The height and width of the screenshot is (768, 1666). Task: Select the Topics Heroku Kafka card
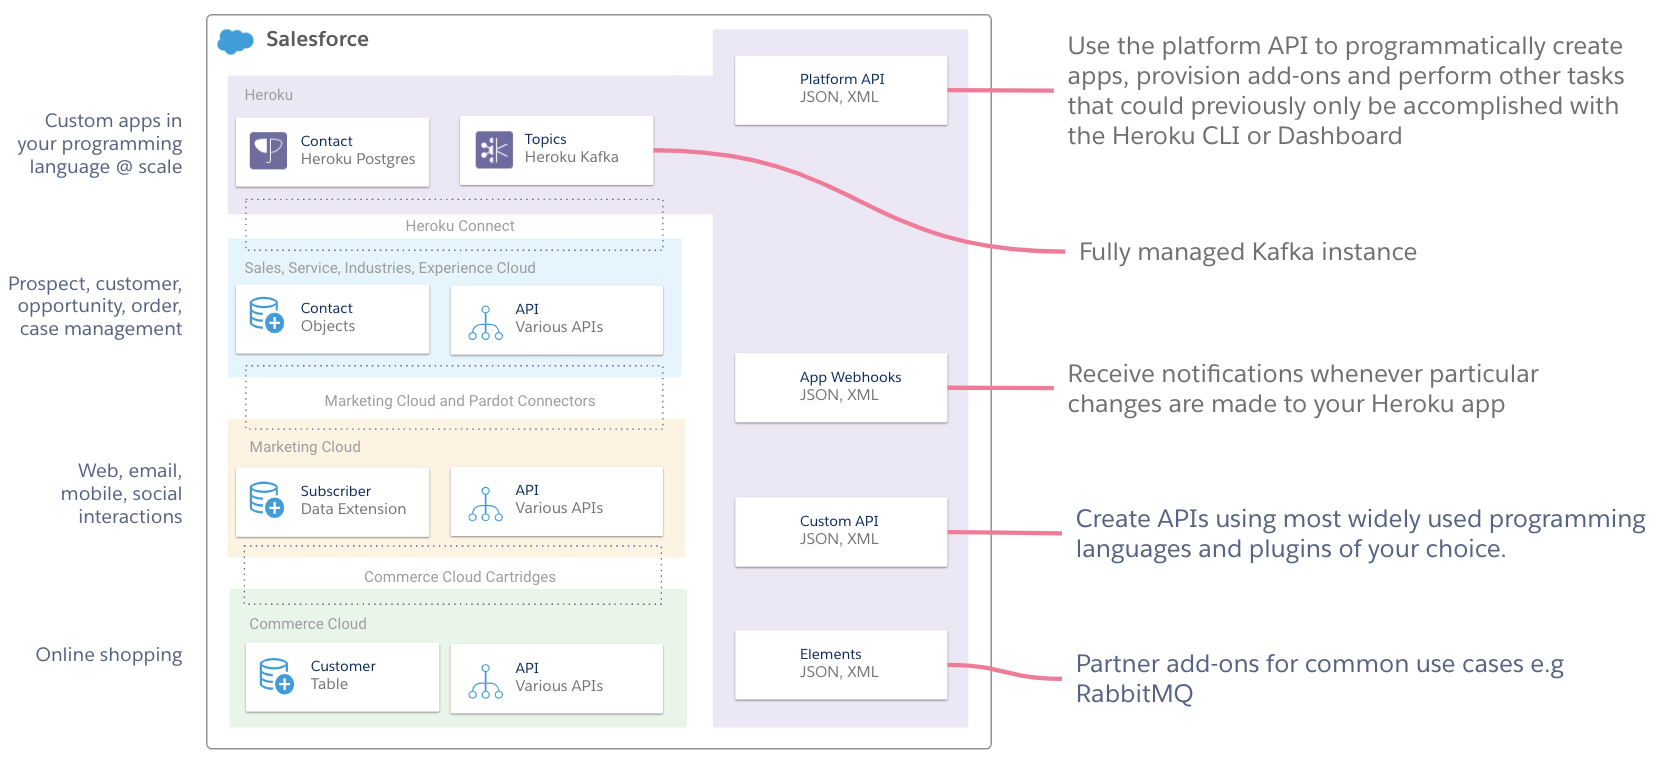557,150
